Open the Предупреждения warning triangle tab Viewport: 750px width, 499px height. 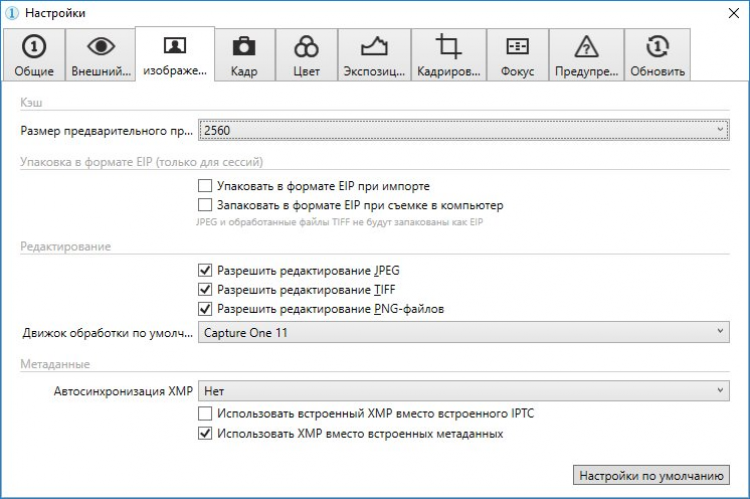pyautogui.click(x=587, y=46)
